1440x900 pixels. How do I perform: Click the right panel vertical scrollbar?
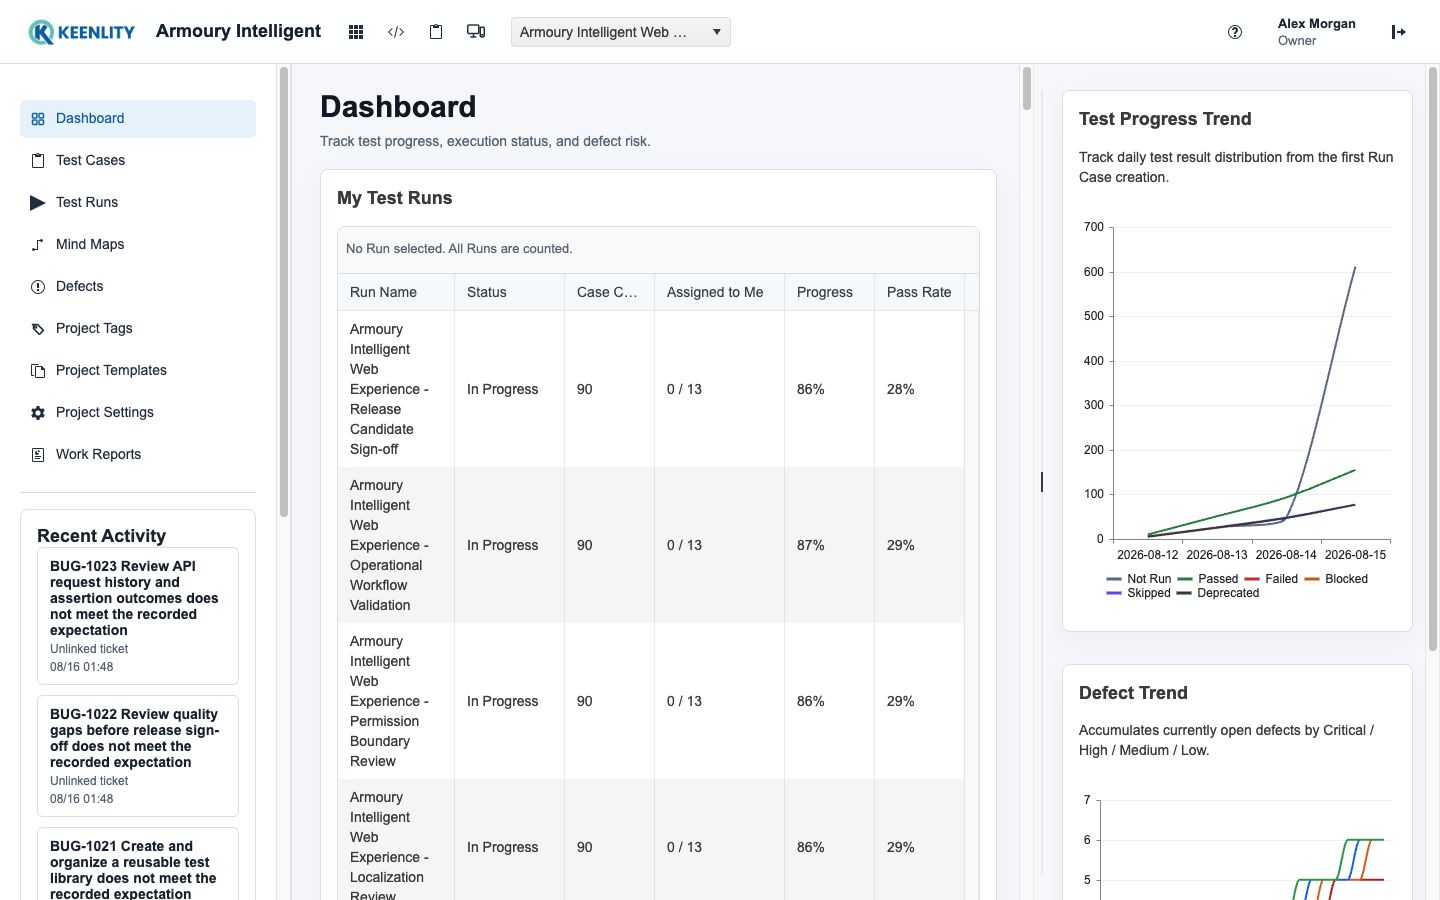tap(1432, 360)
